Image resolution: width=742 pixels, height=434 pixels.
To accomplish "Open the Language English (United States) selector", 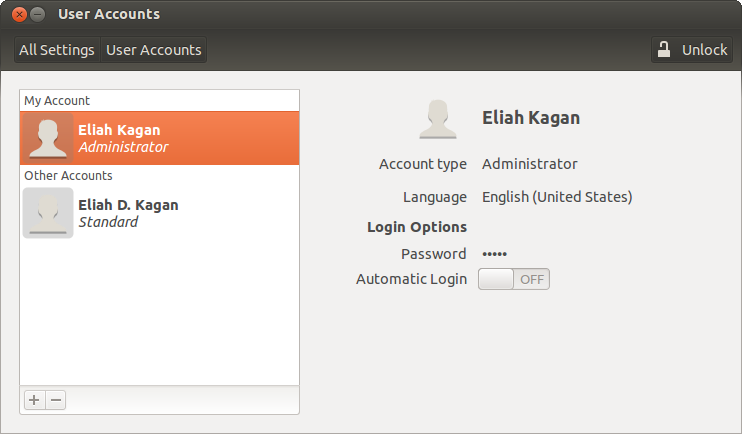I will [x=556, y=197].
